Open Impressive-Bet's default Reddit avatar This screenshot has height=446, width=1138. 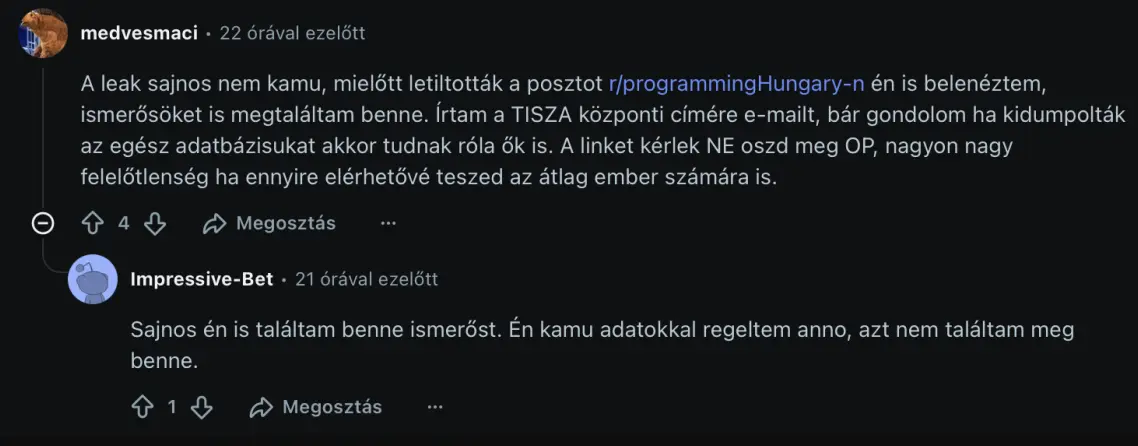pyautogui.click(x=92, y=279)
